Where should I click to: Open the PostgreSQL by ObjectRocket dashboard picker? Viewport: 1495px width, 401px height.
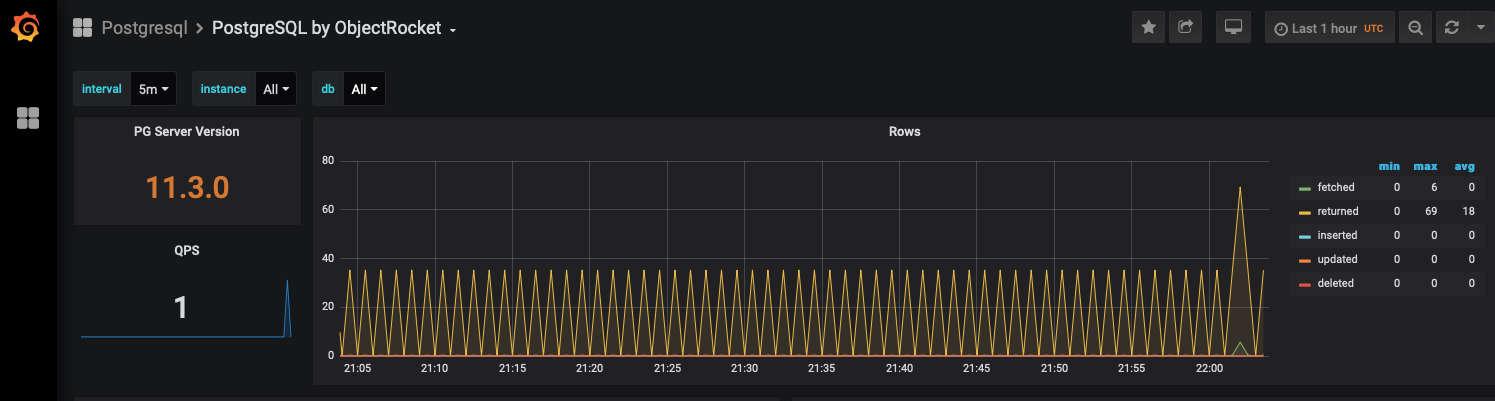point(334,28)
